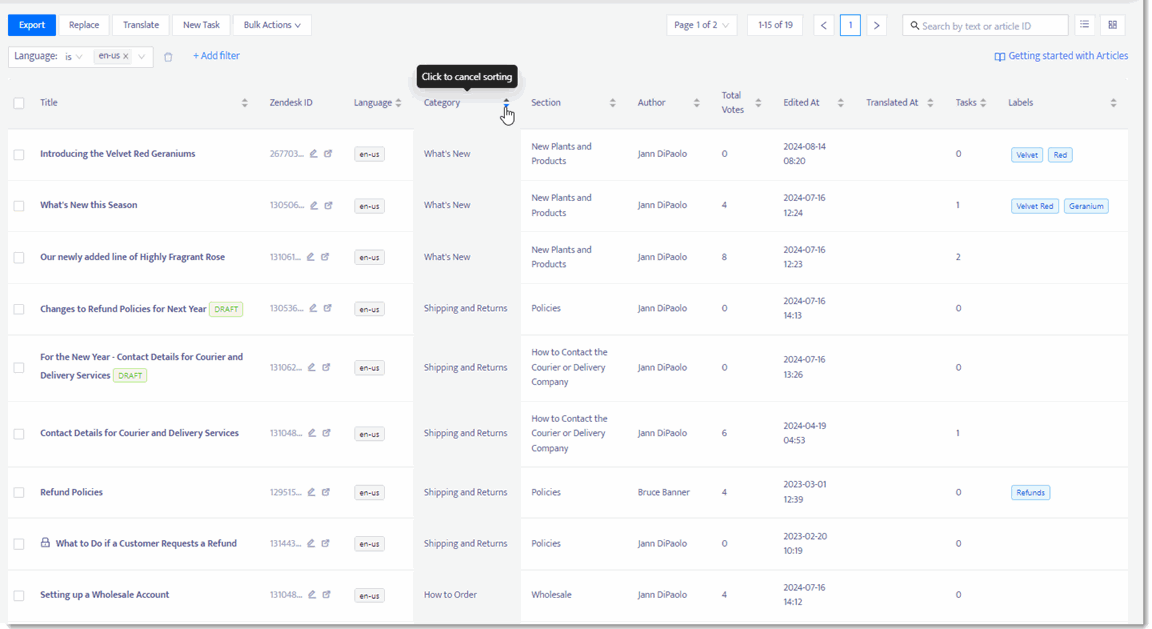Open Getting started with Articles guide
Image resolution: width=1152 pixels, height=629 pixels.
(1061, 56)
